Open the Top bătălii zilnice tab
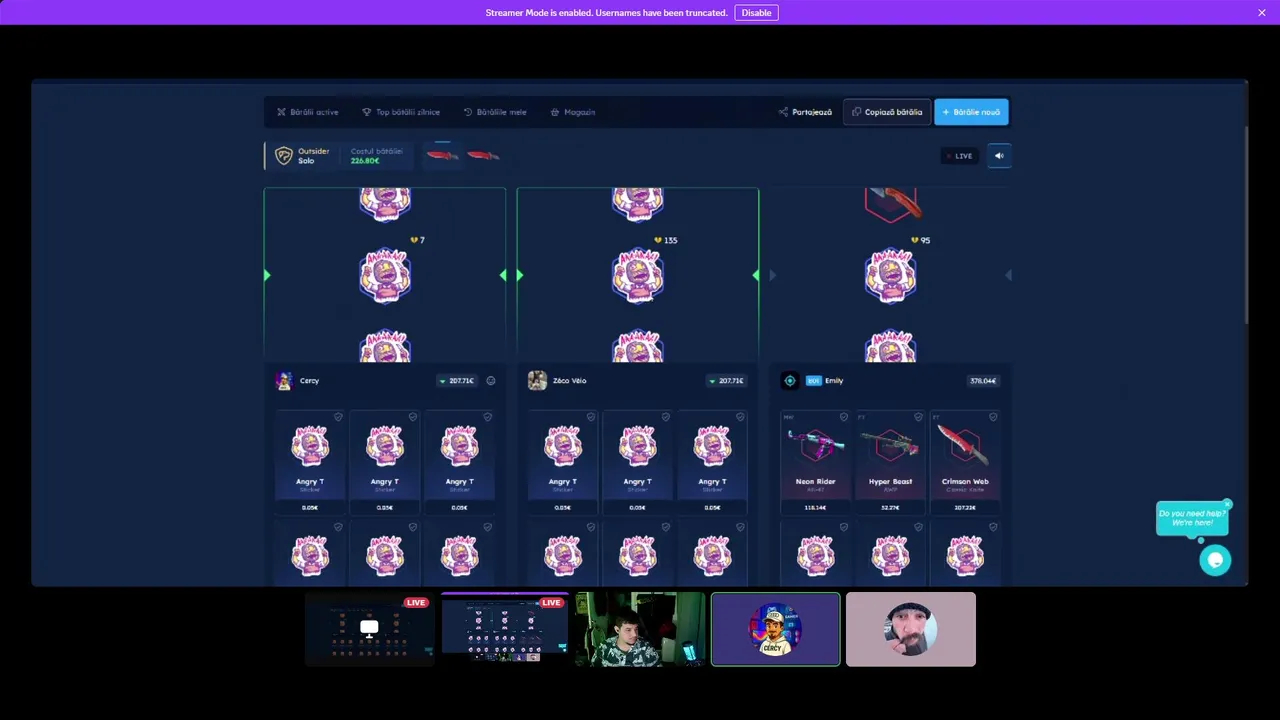Viewport: 1280px width, 720px height. point(401,112)
